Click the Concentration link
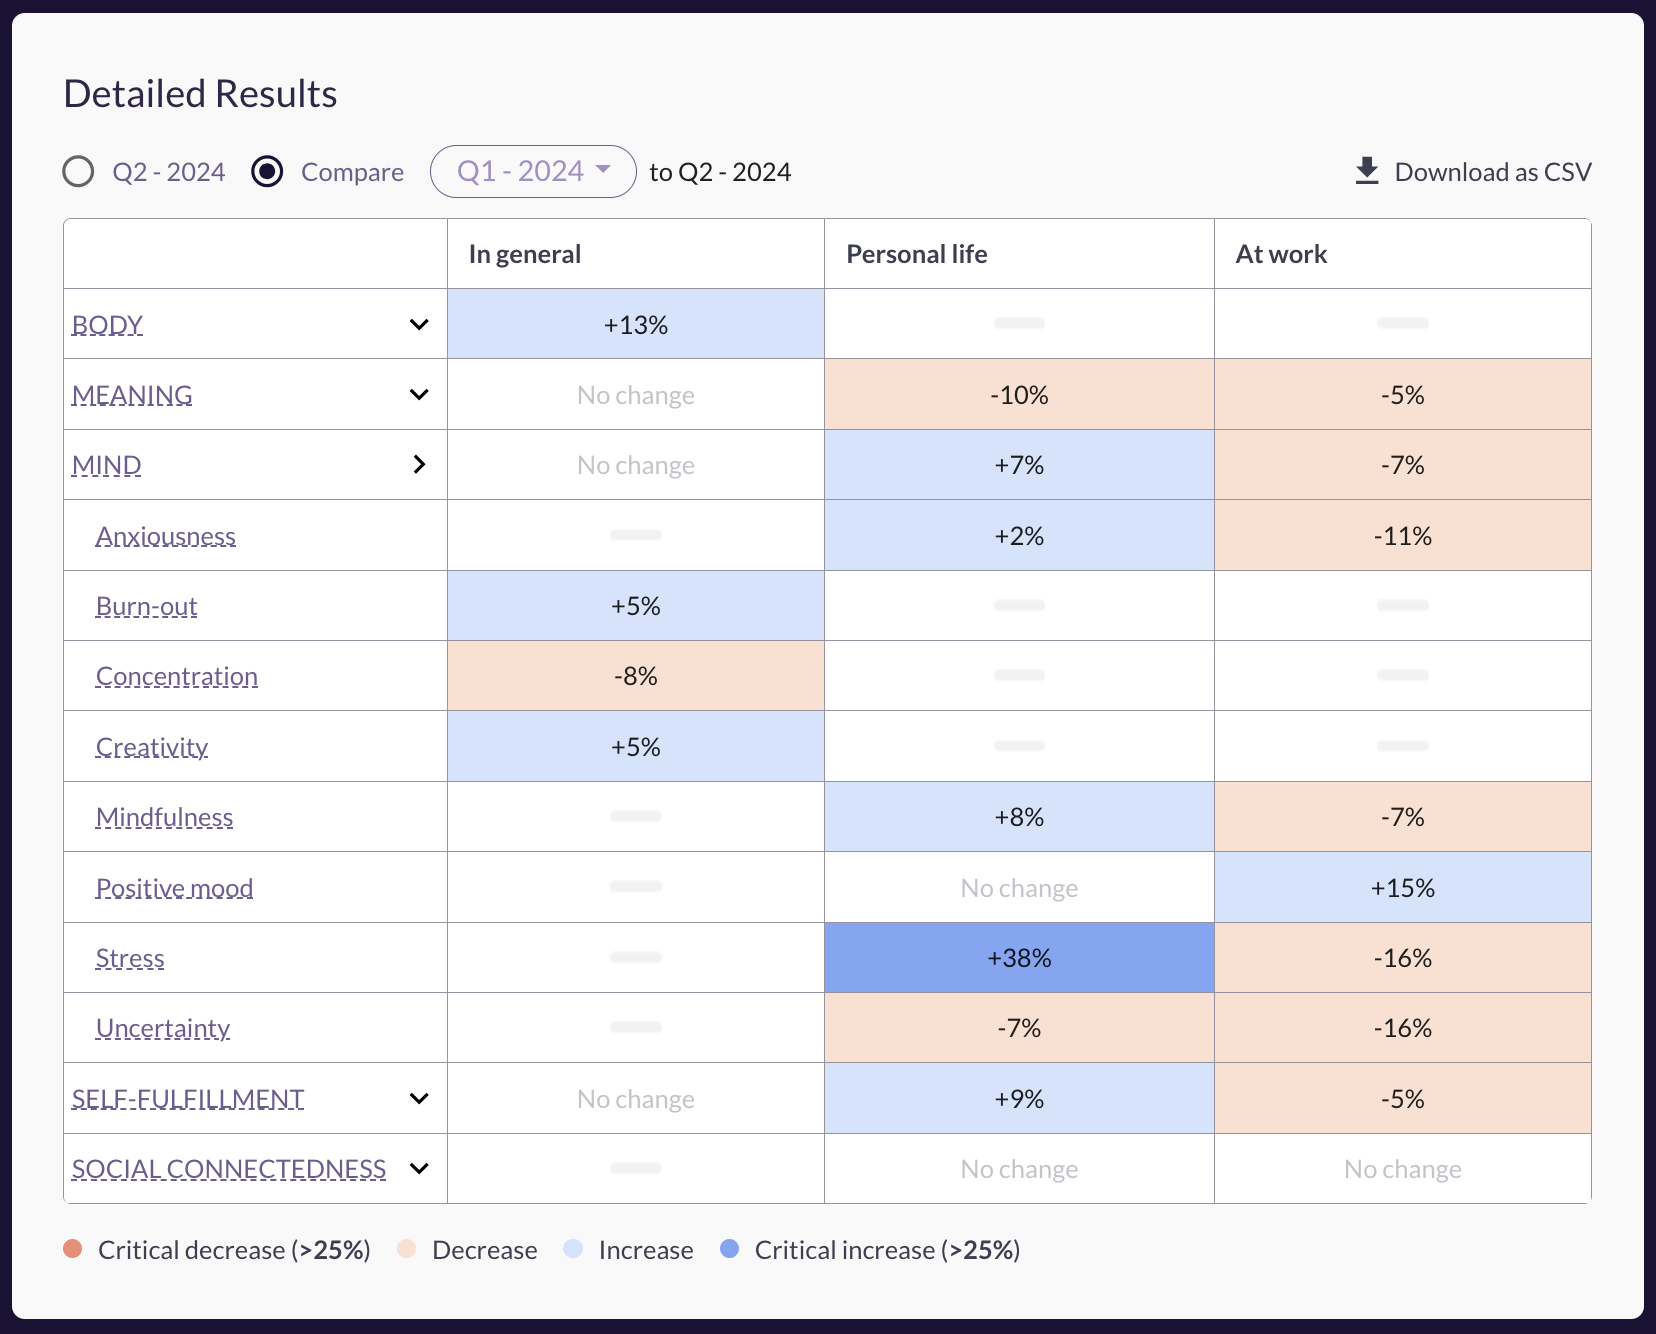Image resolution: width=1656 pixels, height=1334 pixels. coord(177,677)
